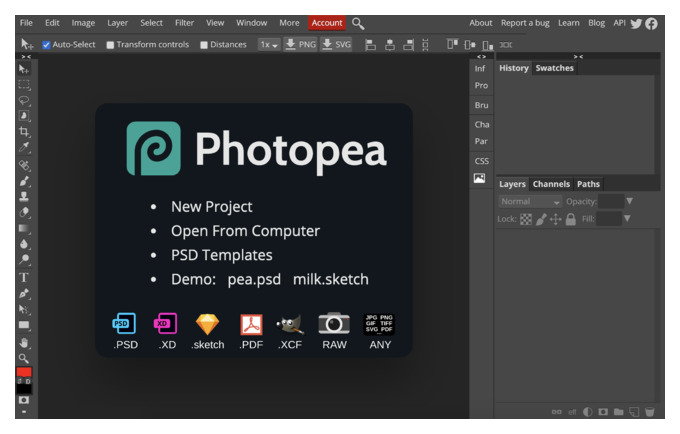Select the Rectangle Select tool

coord(24,85)
